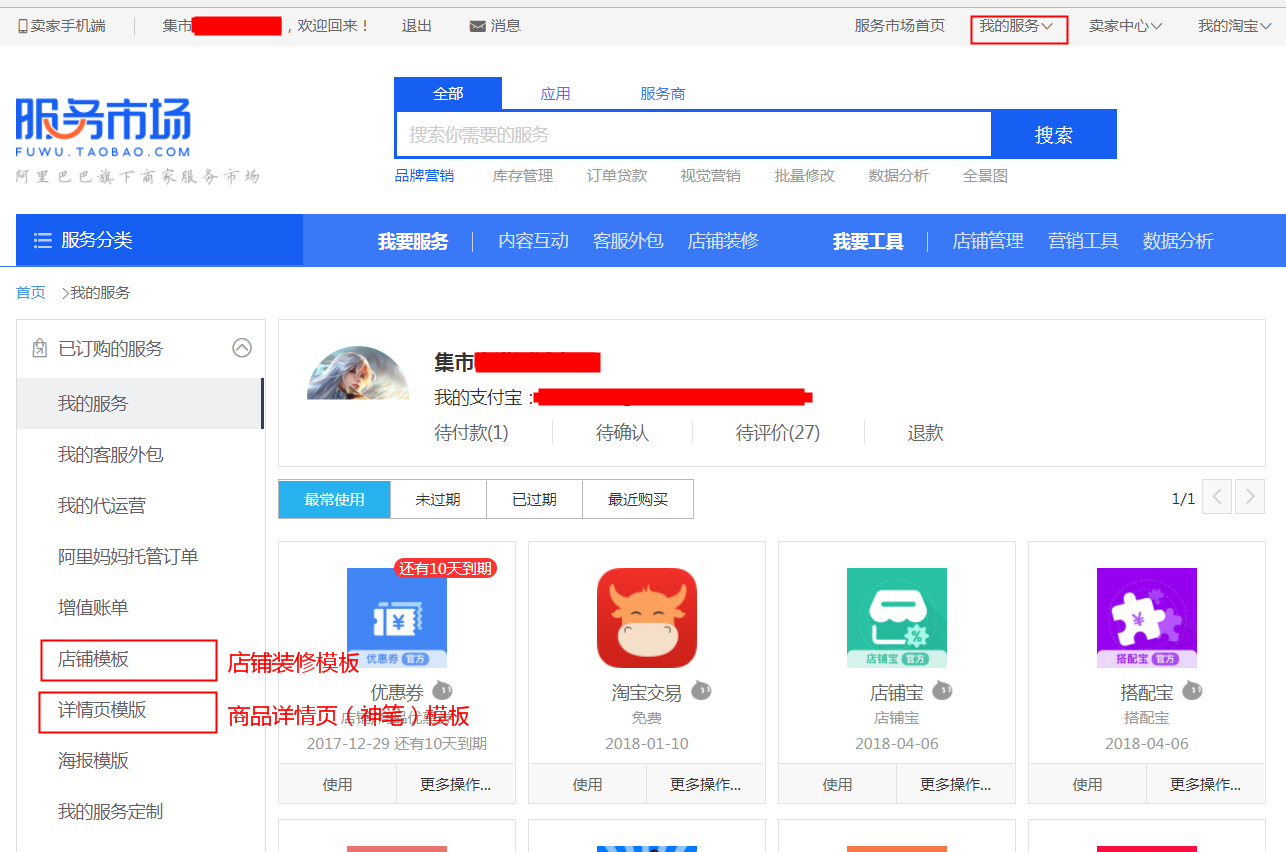Viewport: 1286px width, 852px height.
Task: Open the 淘宝交易 bull icon
Action: pos(647,617)
